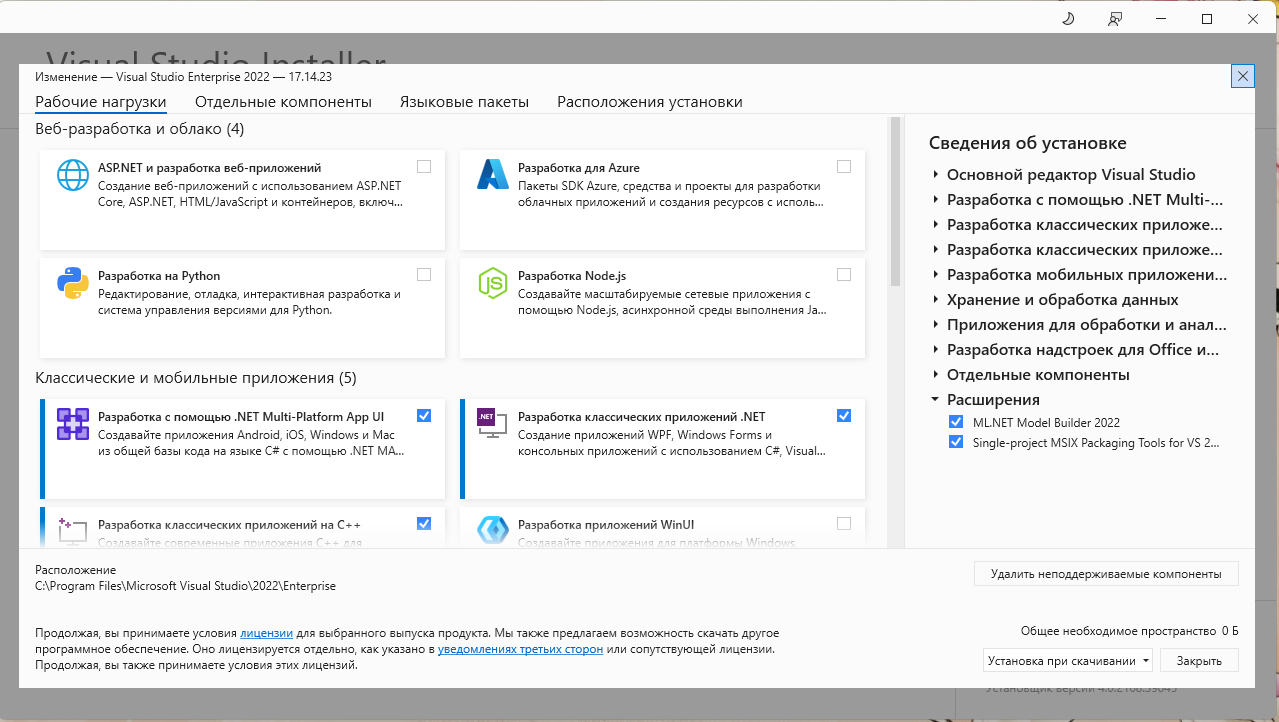This screenshot has height=722, width=1279.
Task: Expand Разработка с помощью .NET Multi- details
Action: tap(936, 199)
